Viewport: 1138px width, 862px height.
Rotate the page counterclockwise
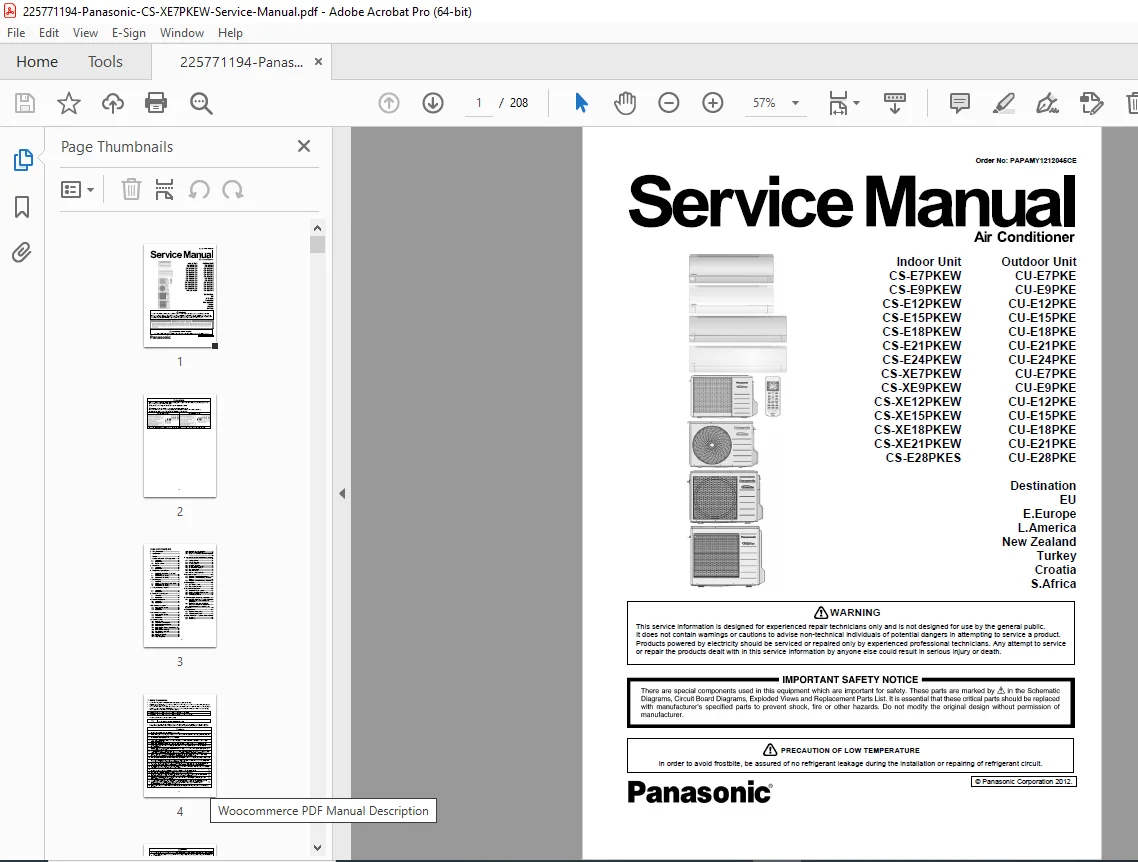(199, 190)
